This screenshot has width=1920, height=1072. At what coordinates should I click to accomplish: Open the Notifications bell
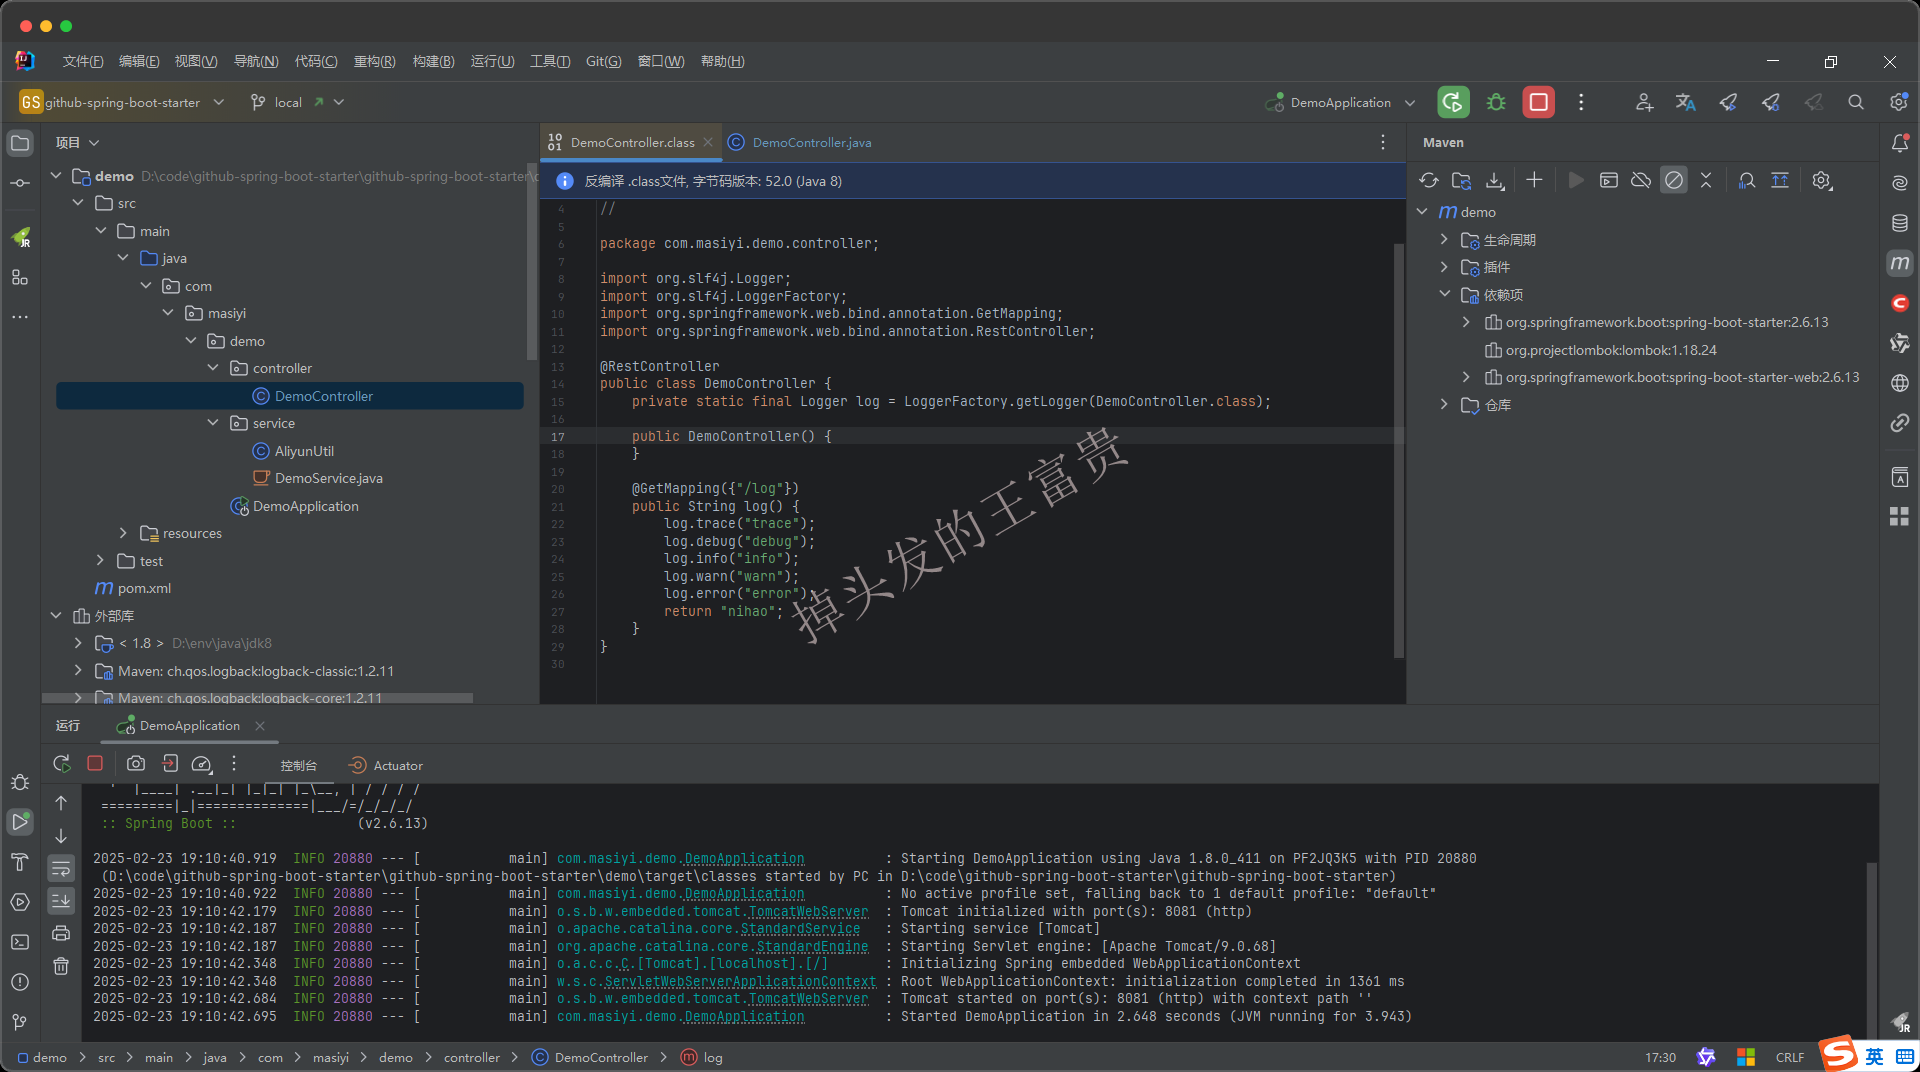click(x=1900, y=143)
